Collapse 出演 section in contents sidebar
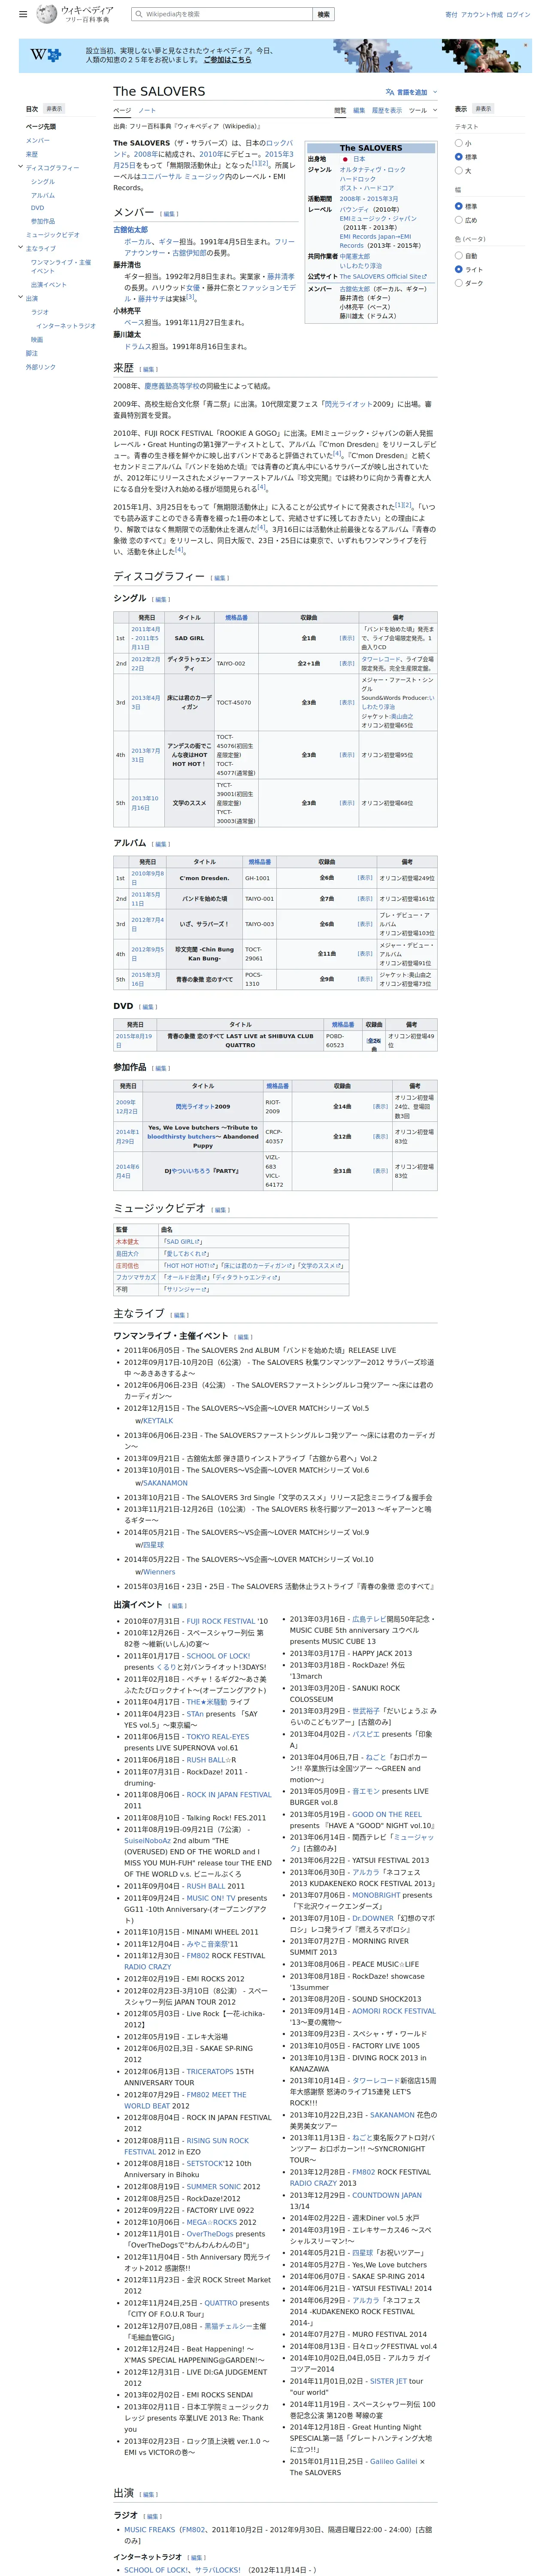 tap(21, 298)
